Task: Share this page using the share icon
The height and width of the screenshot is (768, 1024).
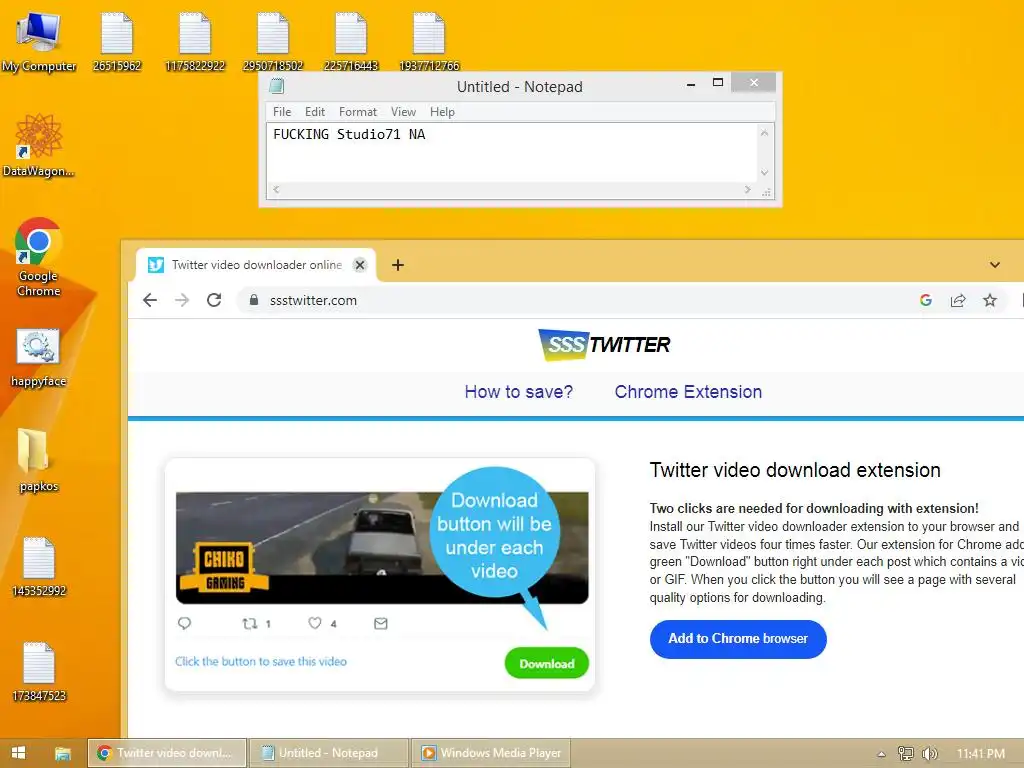Action: pyautogui.click(x=958, y=300)
